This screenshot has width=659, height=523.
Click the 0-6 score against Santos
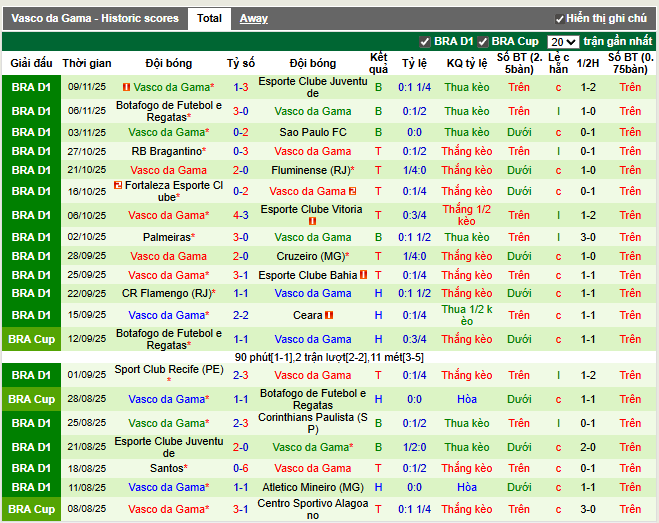pos(241,468)
